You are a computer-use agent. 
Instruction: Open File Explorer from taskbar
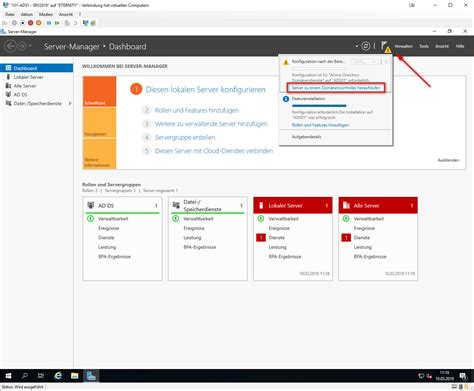[x=74, y=376]
